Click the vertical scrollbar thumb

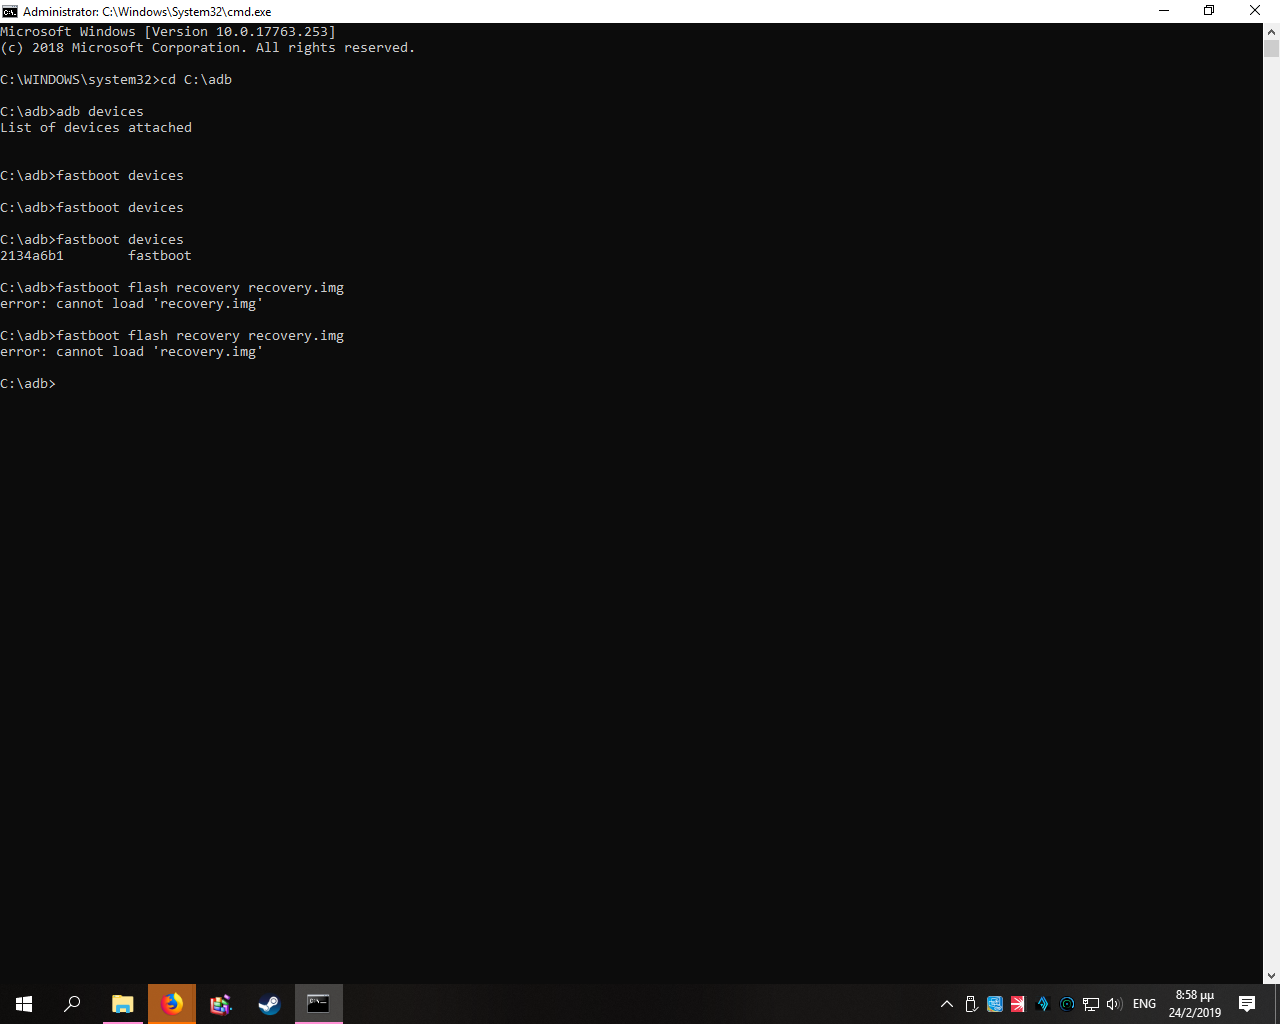(1271, 48)
